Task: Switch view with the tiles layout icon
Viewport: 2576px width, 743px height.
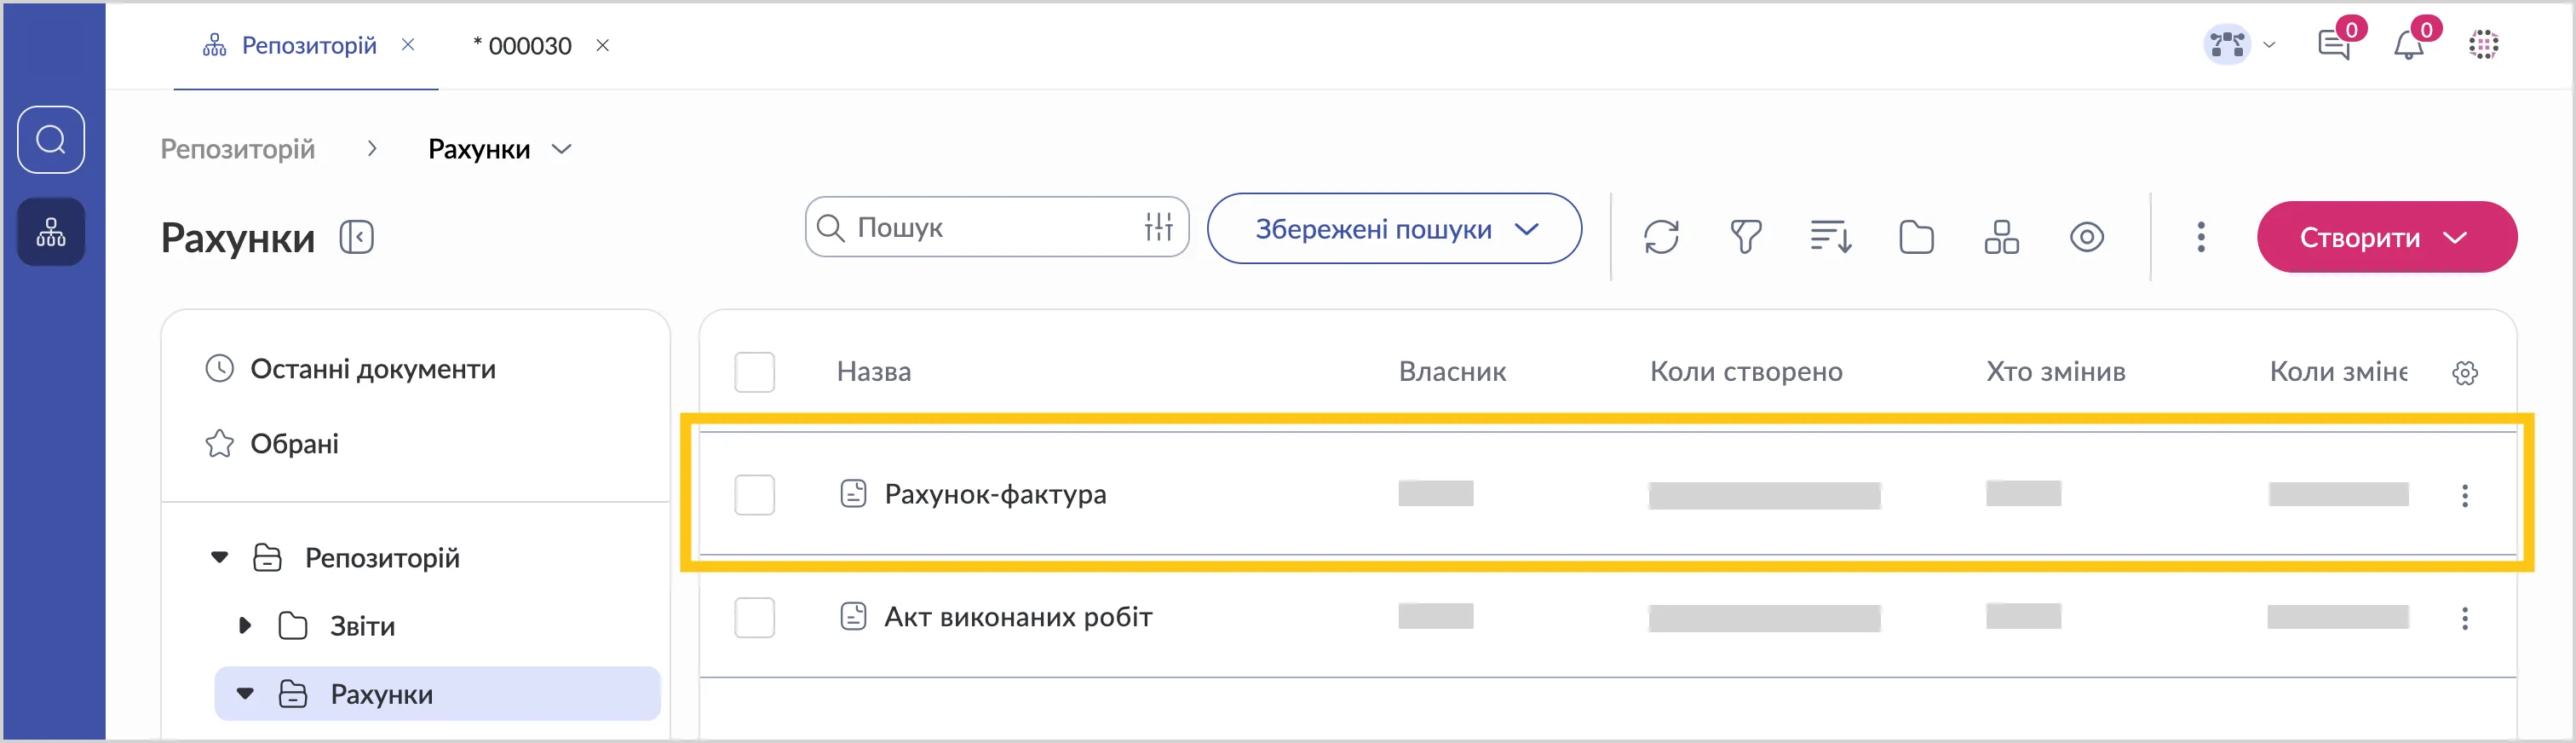Action: point(2001,237)
